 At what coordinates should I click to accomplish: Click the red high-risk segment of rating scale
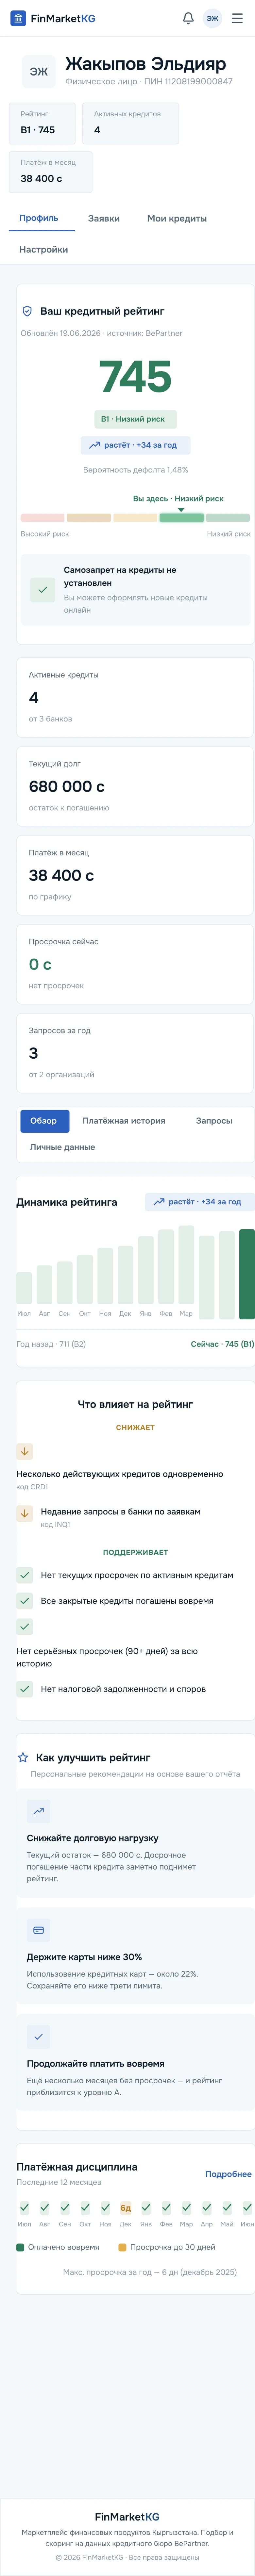[42, 518]
